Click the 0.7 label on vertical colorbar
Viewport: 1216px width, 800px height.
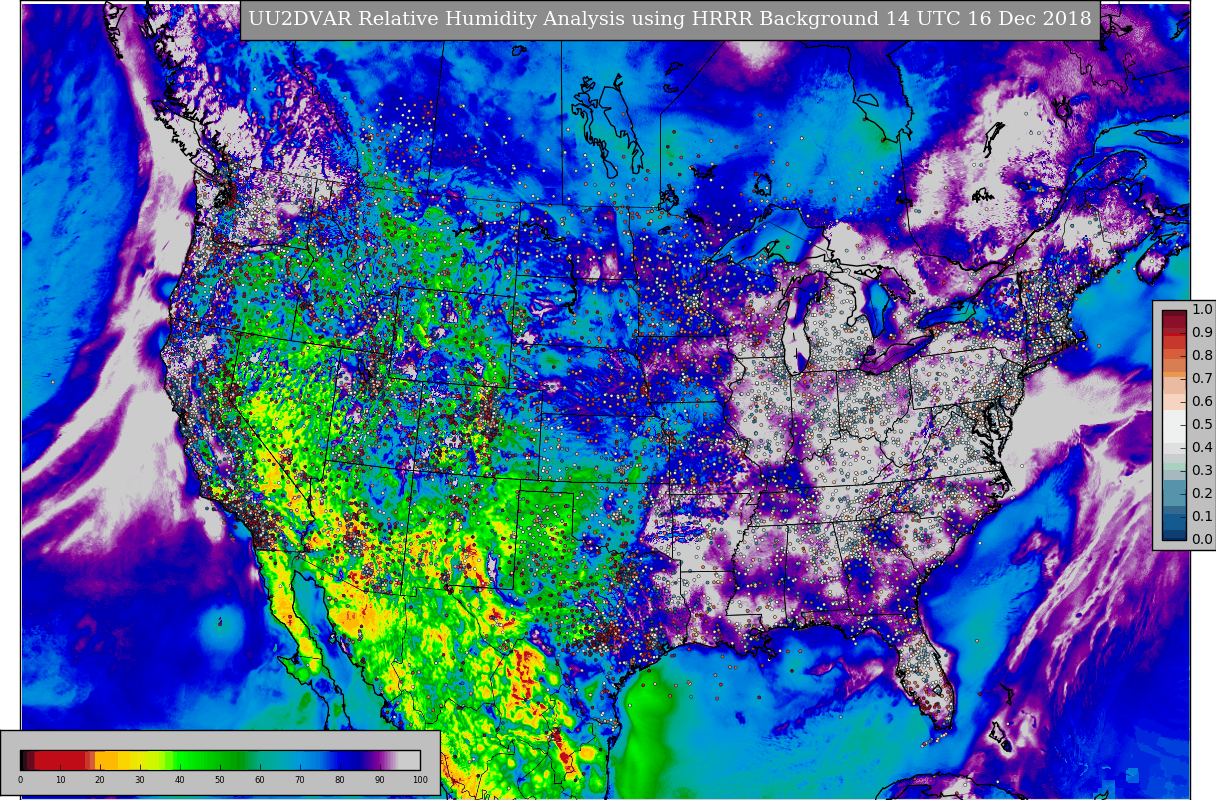coord(1202,378)
